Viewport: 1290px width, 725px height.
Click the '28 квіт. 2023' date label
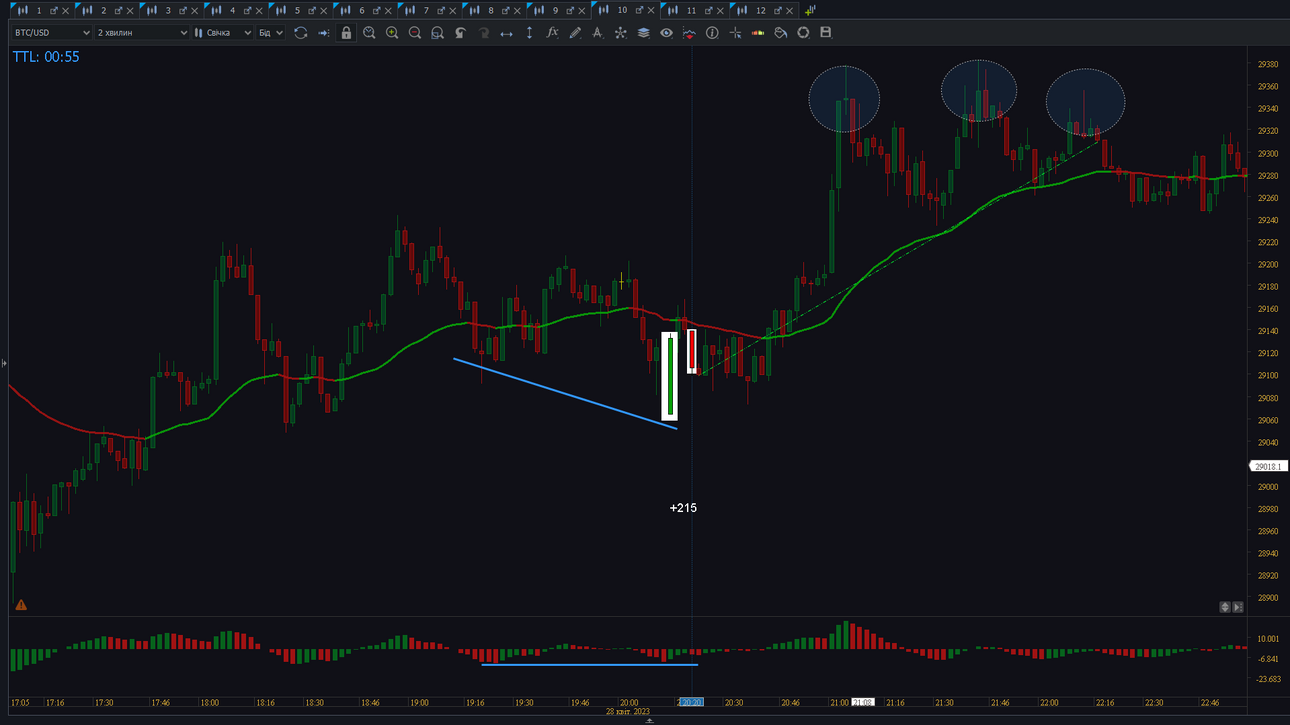click(x=627, y=712)
